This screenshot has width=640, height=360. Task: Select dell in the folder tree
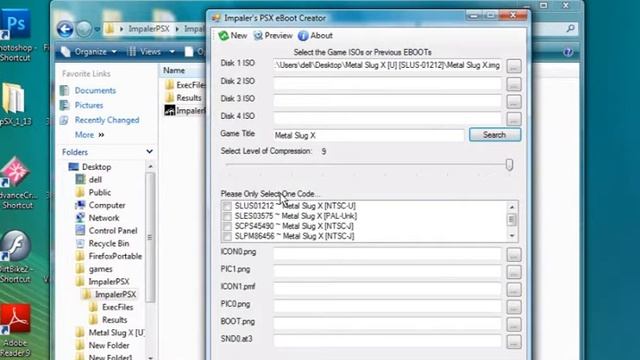[95, 180]
